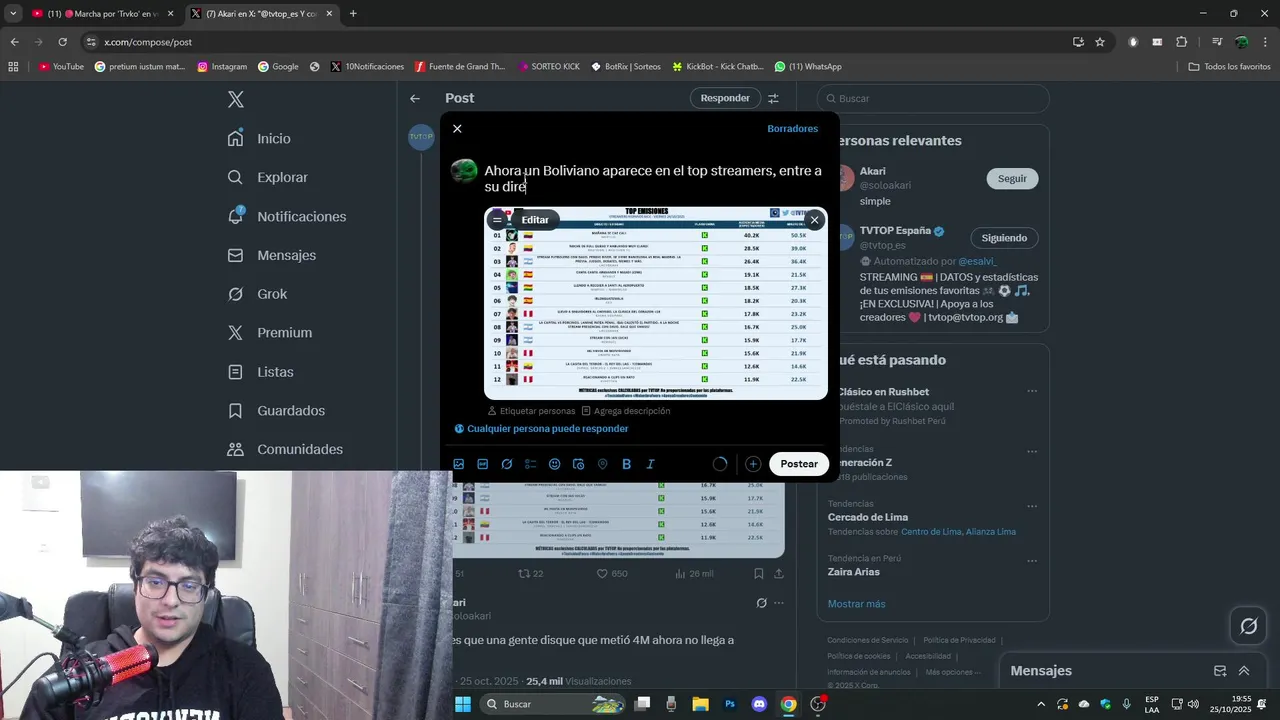Open Guardados in X sidebar
This screenshot has width=1280, height=720.
click(x=276, y=411)
